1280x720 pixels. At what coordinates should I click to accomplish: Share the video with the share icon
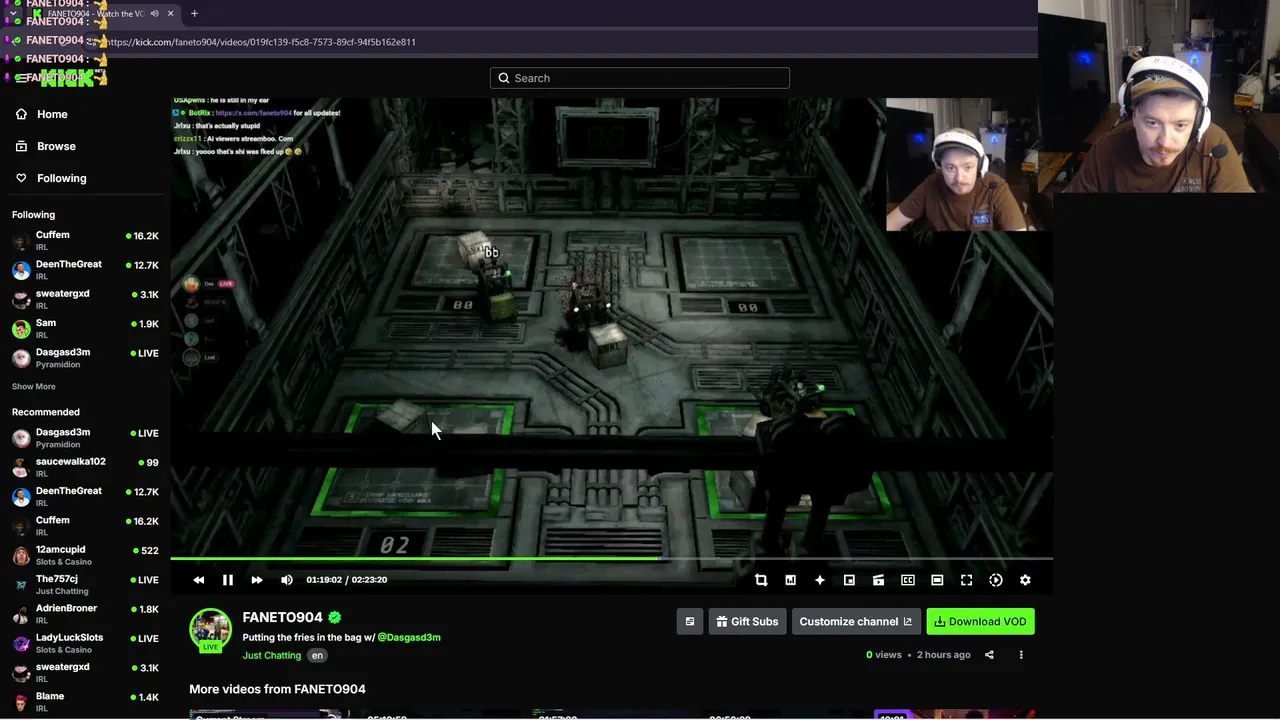tap(989, 655)
